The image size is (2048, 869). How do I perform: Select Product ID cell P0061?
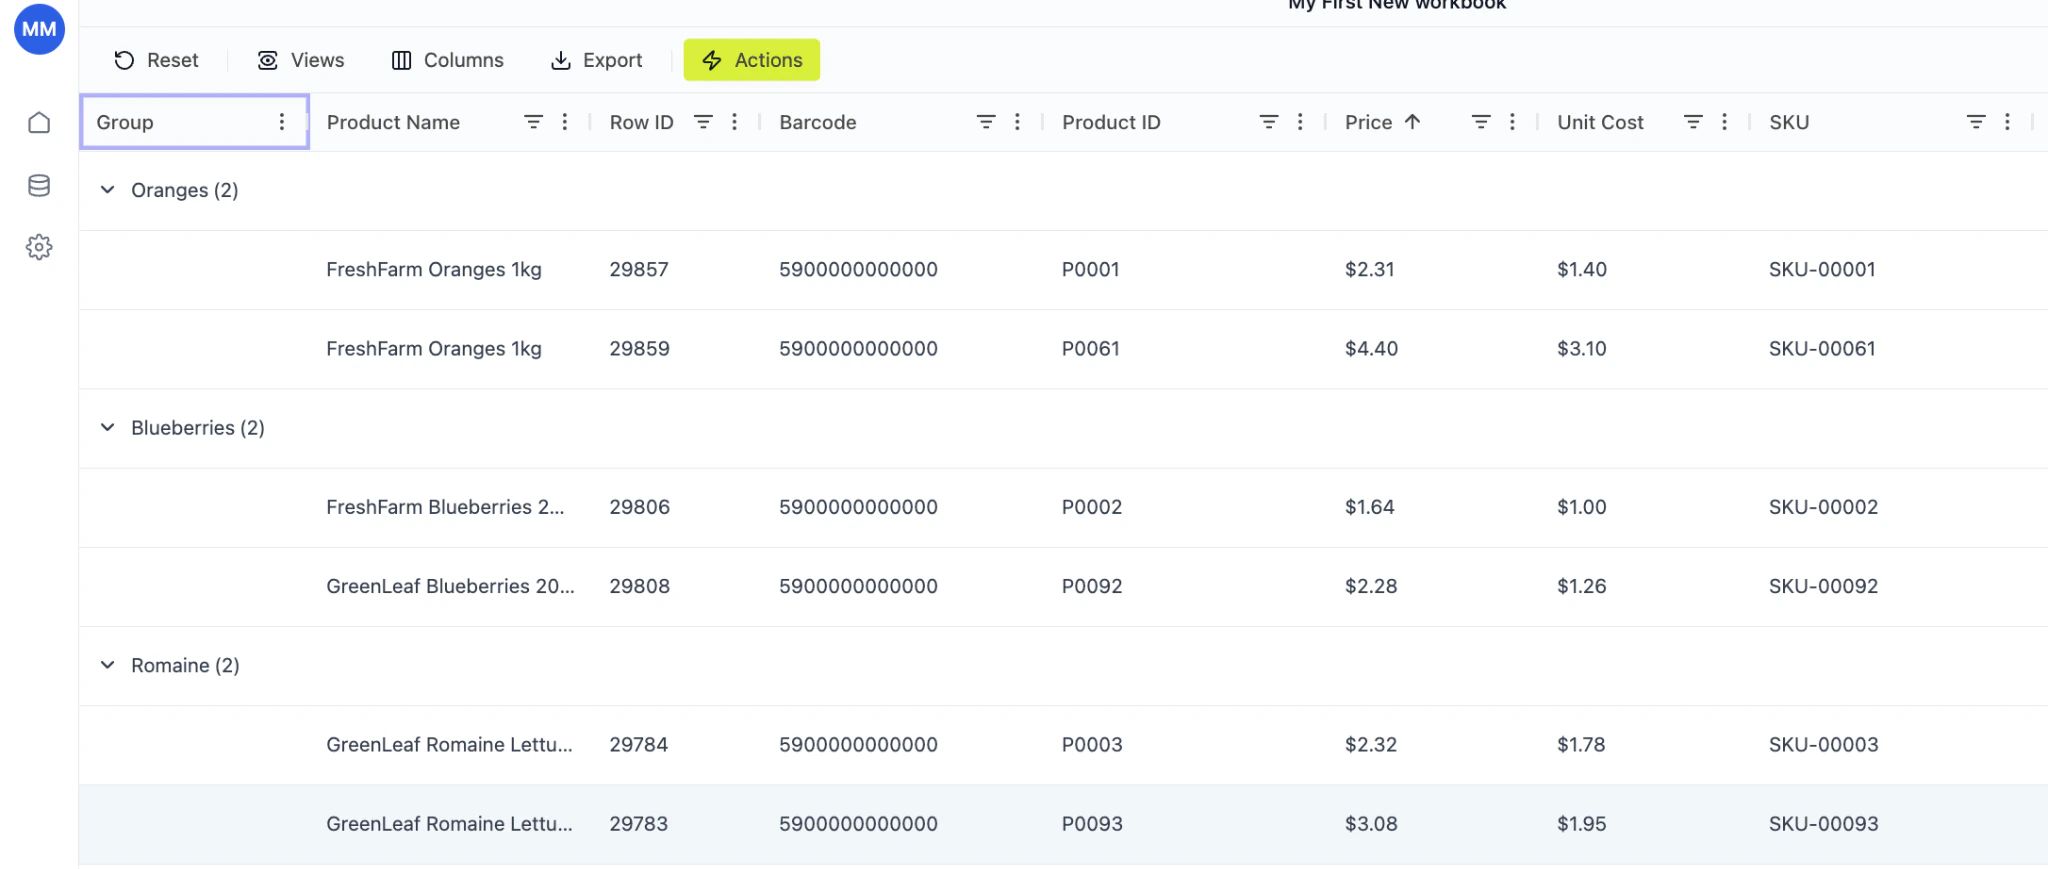pos(1091,349)
